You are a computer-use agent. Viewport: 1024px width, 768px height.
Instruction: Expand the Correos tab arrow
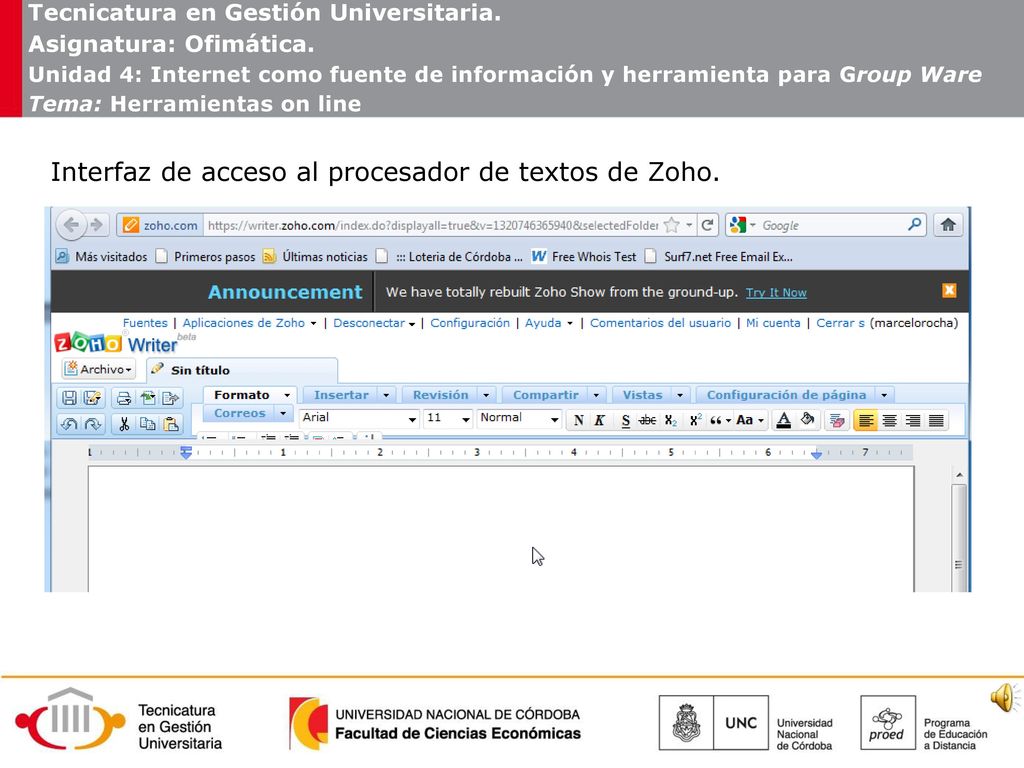[283, 413]
